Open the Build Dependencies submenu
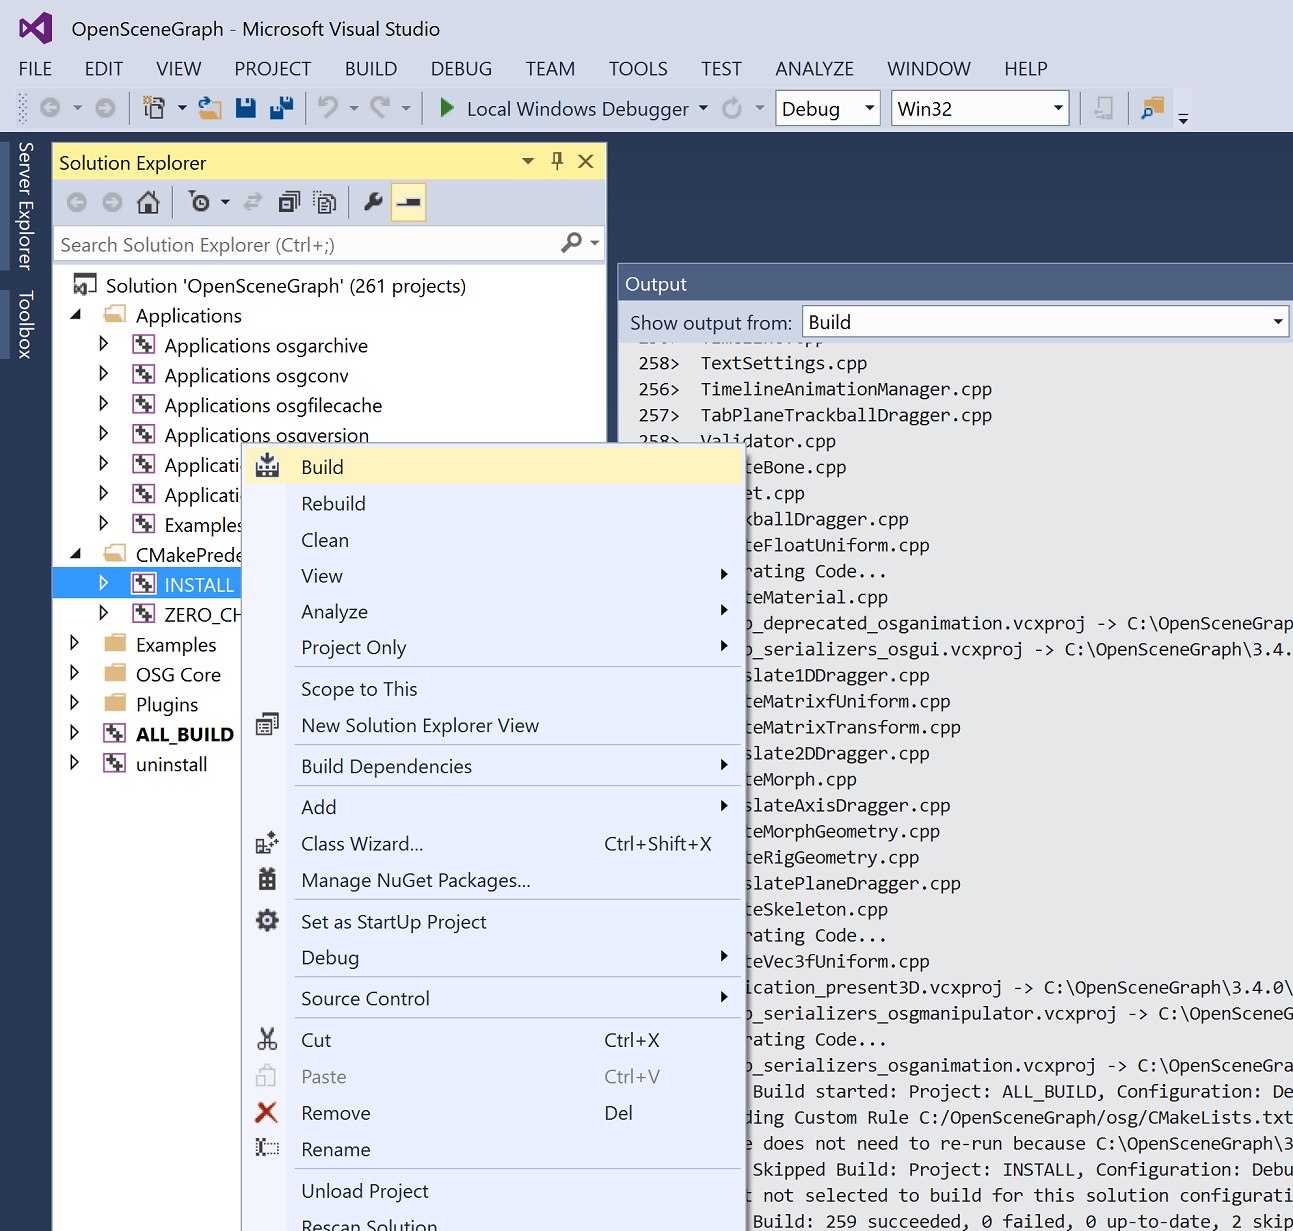Screen dimensions: 1293x1231 tap(493, 766)
